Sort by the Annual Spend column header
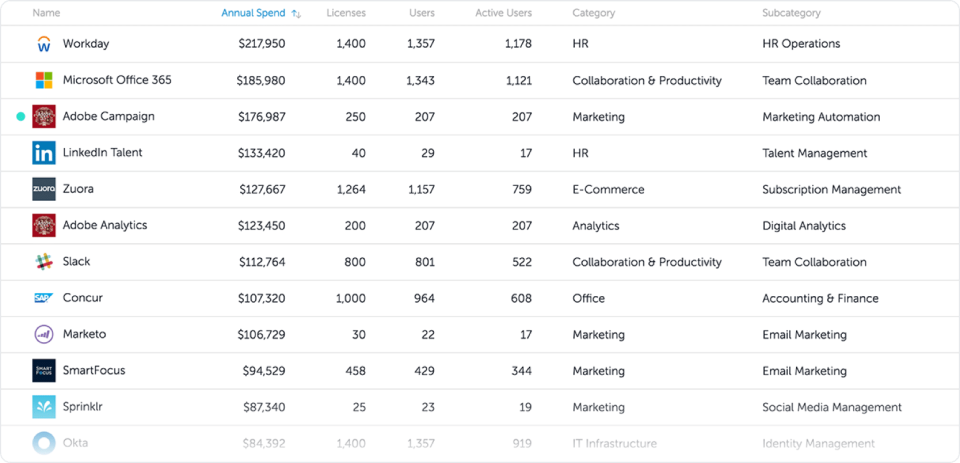This screenshot has width=960, height=463. [253, 13]
